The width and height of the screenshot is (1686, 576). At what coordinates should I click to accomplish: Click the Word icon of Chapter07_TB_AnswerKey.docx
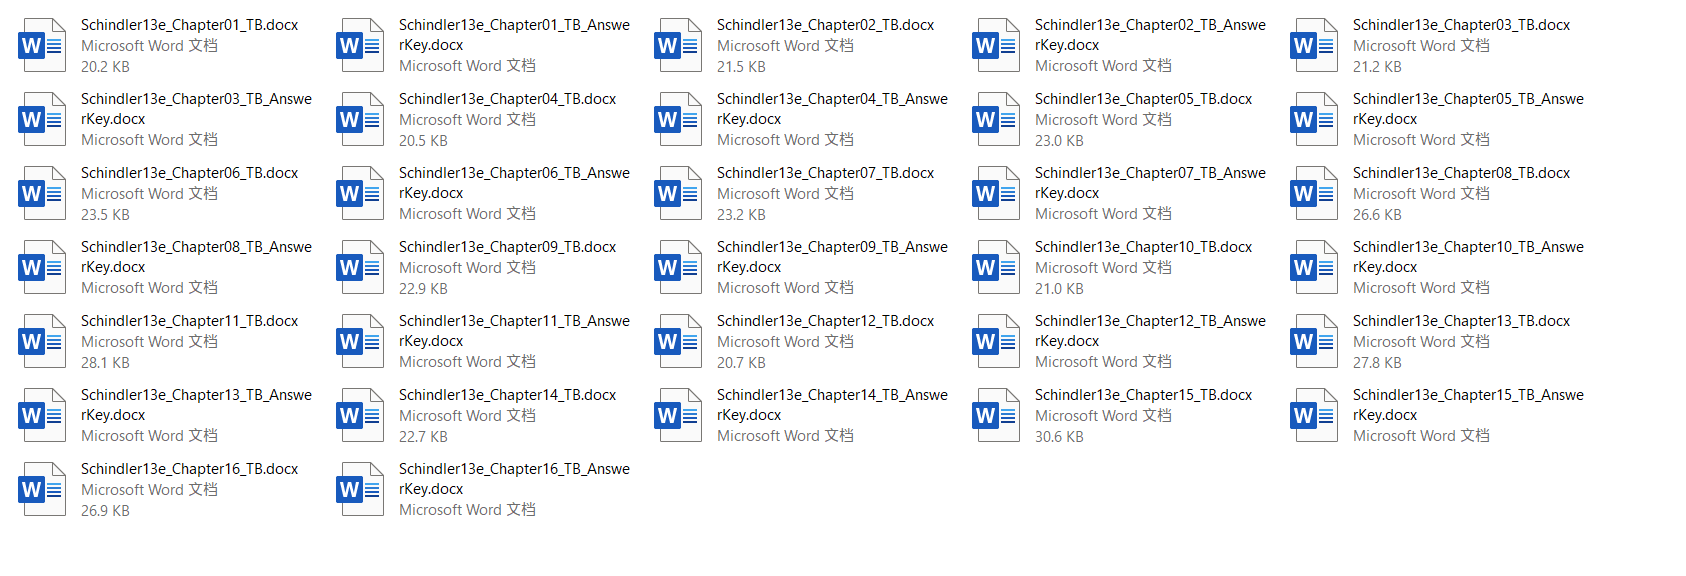(x=996, y=193)
